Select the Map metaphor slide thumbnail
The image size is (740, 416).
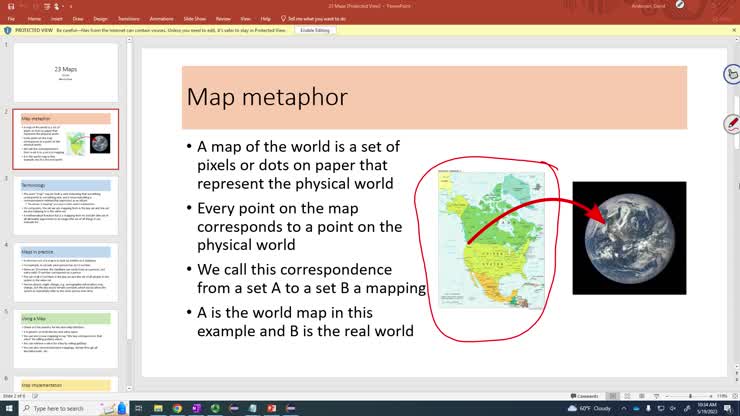(x=66, y=139)
